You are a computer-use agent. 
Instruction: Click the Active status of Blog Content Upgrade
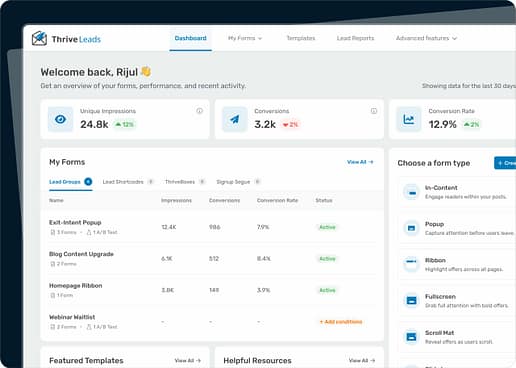click(x=327, y=259)
